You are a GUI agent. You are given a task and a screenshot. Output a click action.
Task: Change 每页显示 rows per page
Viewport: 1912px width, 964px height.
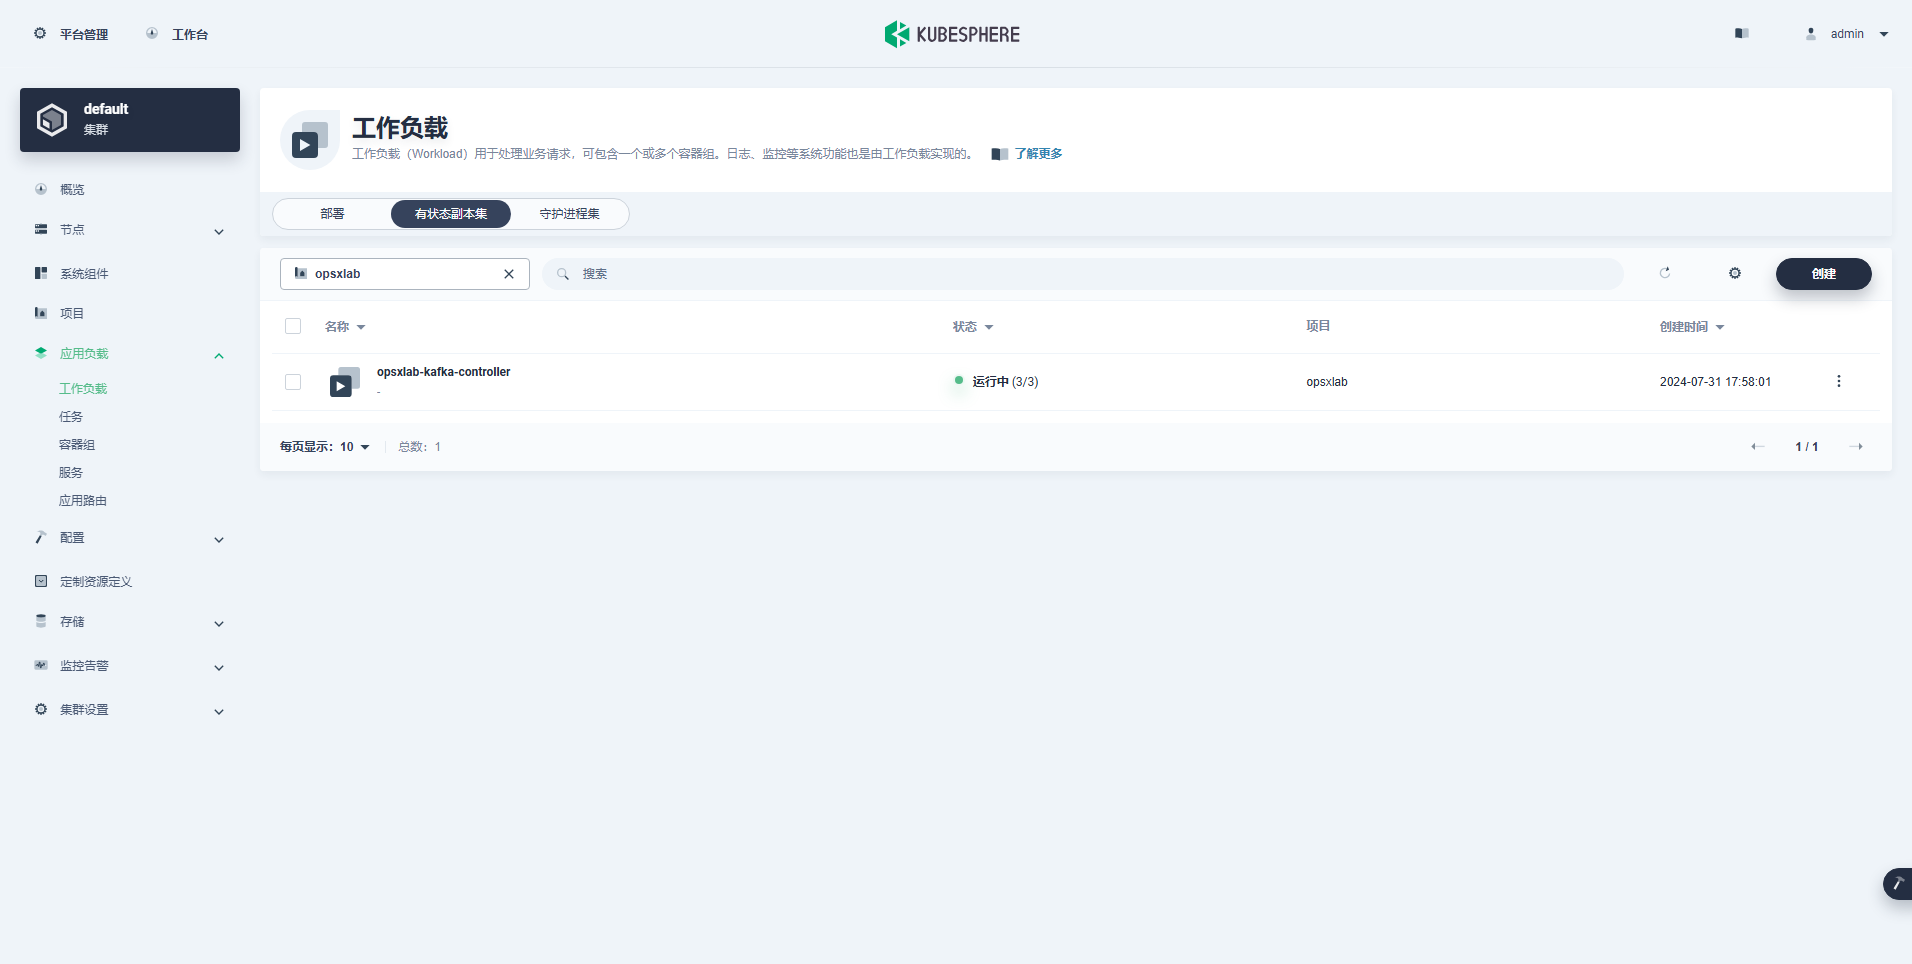(x=325, y=447)
